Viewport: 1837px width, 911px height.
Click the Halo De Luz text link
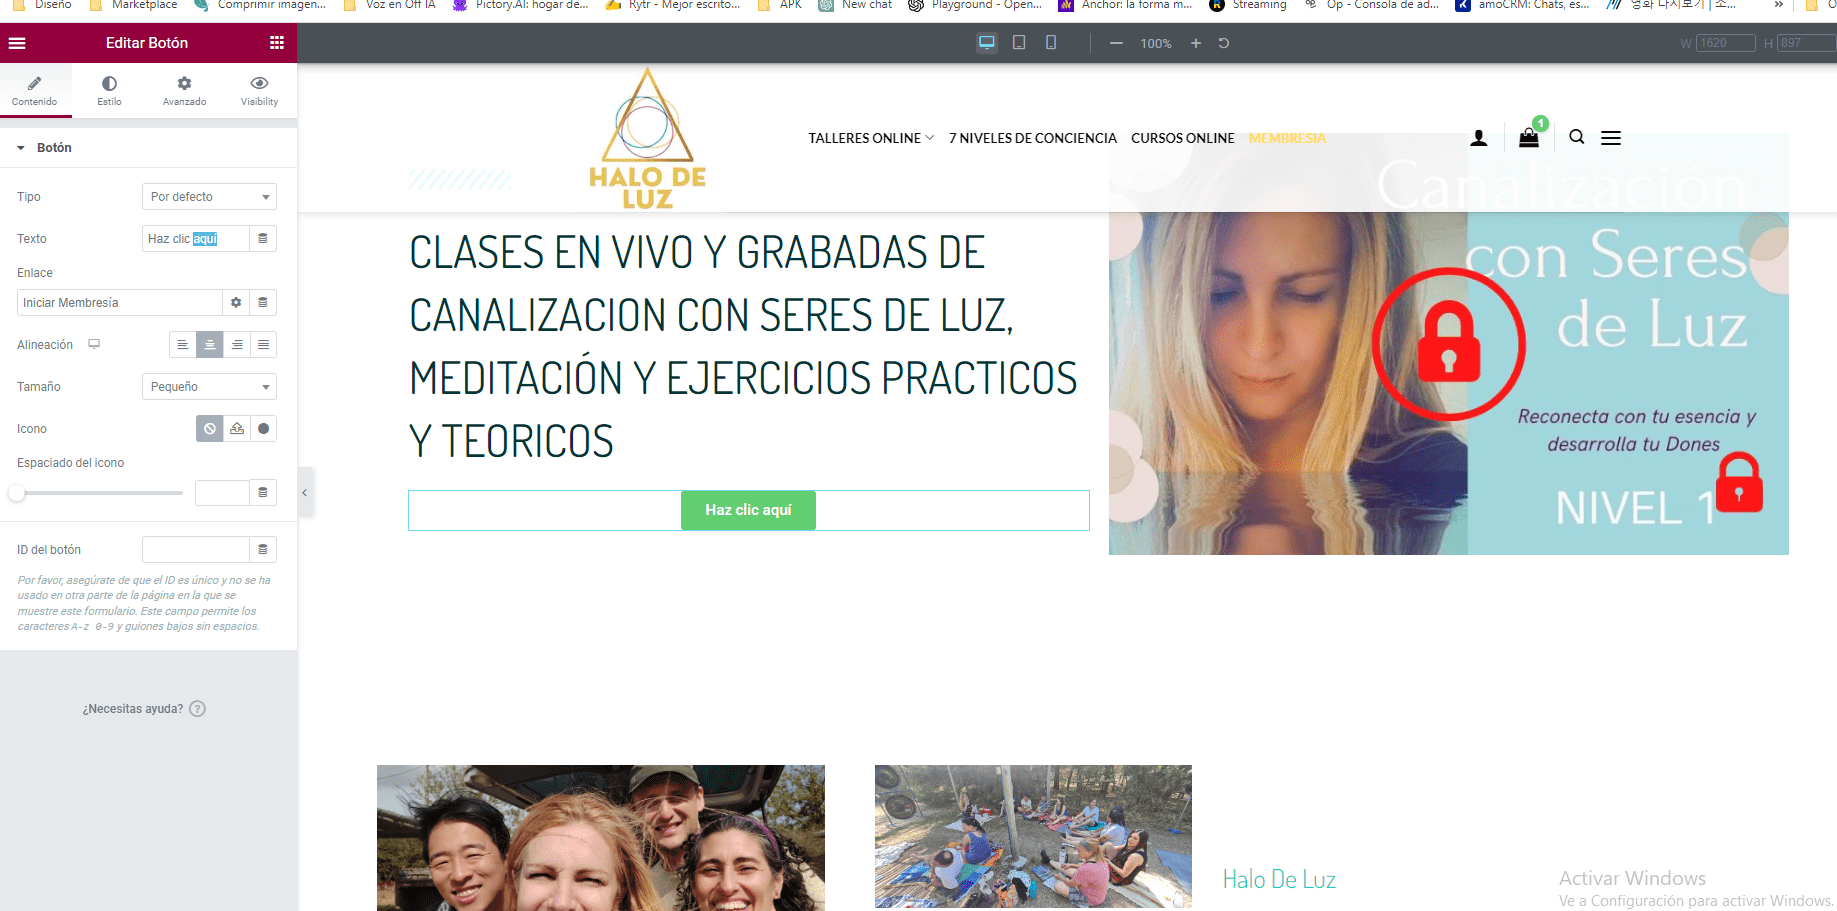click(x=1279, y=880)
